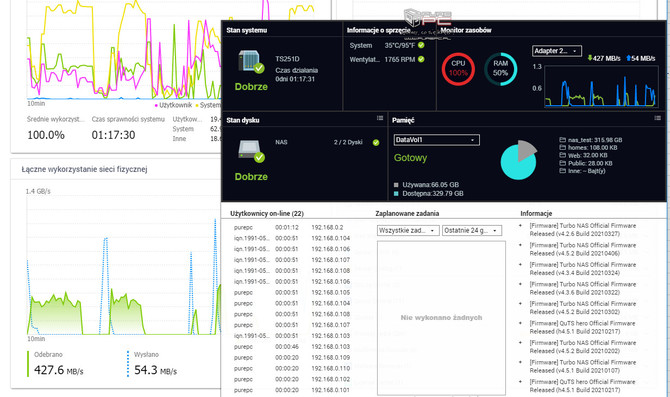Viewport: 670px width, 397px height.
Task: Open the DataVol1 volume dropdown
Action: 436,140
